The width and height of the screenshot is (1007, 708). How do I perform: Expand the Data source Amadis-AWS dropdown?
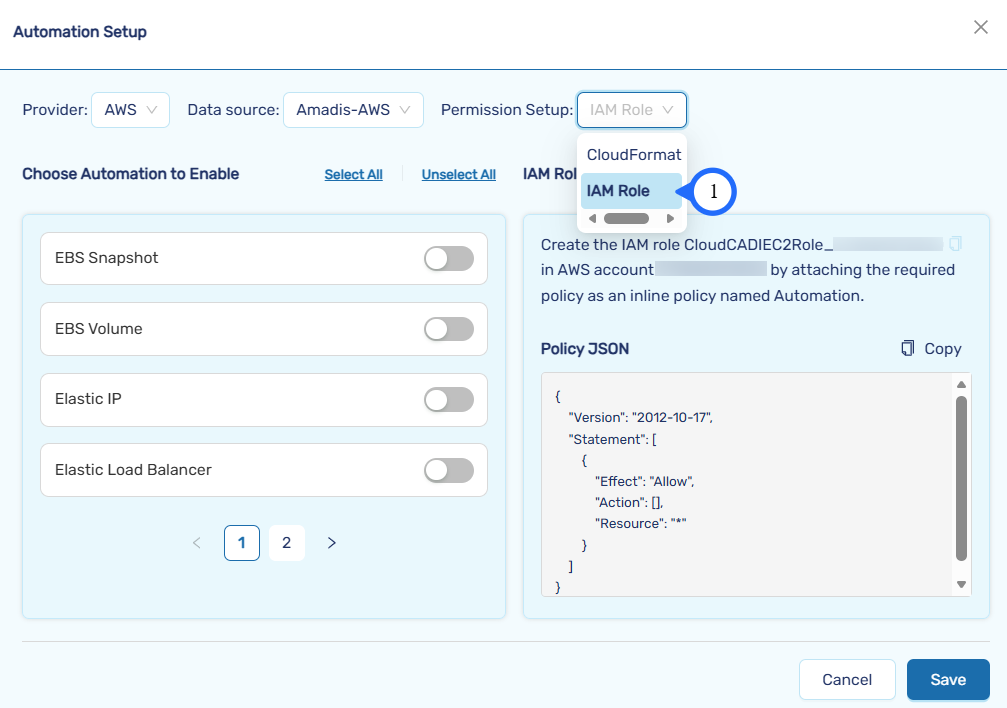pos(353,110)
